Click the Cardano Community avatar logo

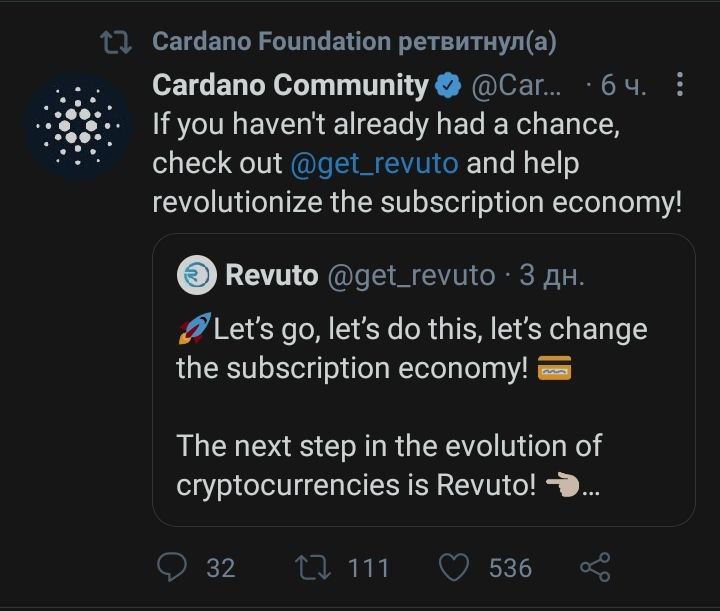point(77,125)
